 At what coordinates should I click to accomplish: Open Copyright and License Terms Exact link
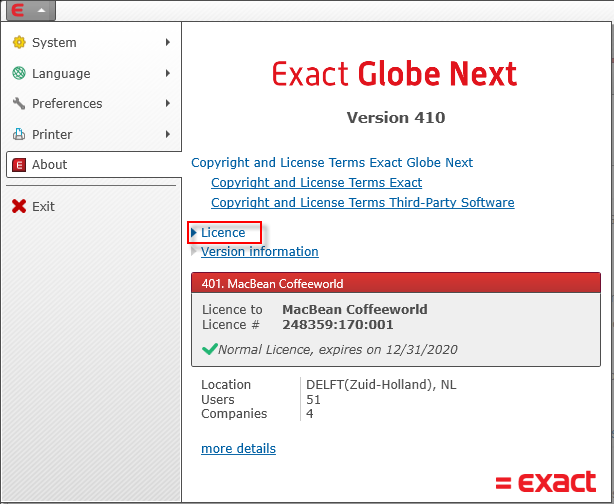(316, 182)
